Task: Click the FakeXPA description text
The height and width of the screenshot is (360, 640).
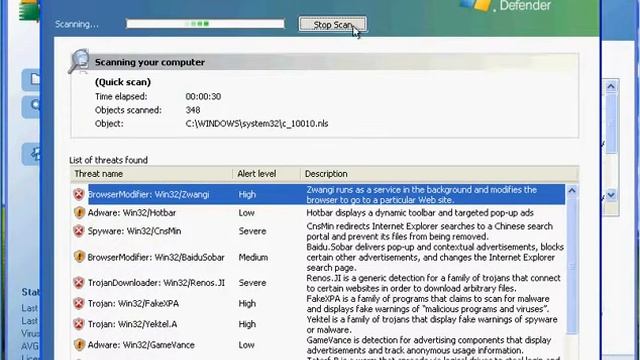Action: (x=428, y=304)
